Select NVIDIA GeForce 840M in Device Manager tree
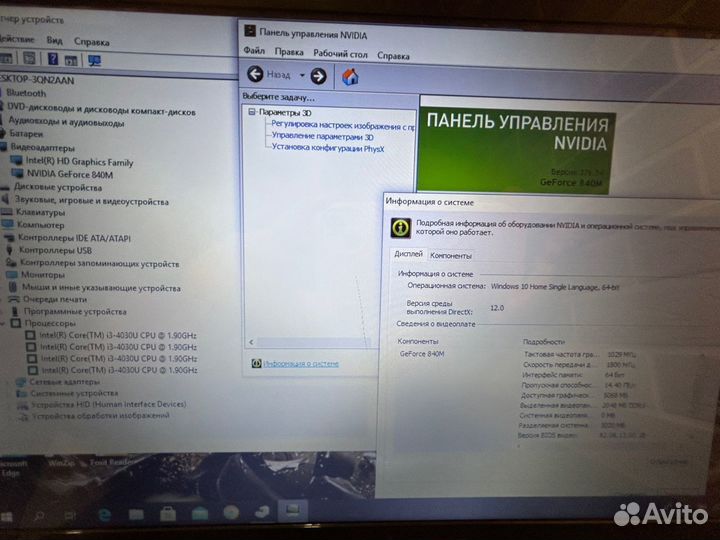This screenshot has height=540, width=720. [x=69, y=174]
